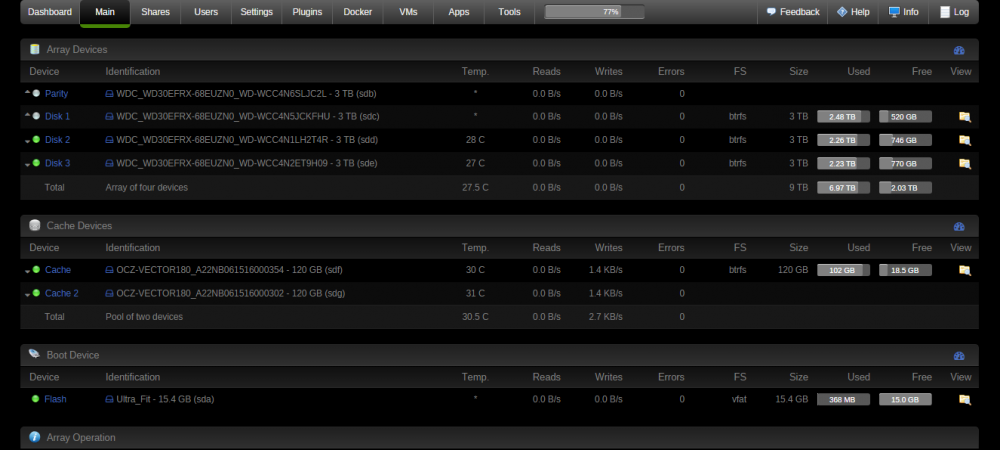Viewport: 1000px width, 450px height.
Task: Open the system Info panel
Action: pyautogui.click(x=904, y=12)
